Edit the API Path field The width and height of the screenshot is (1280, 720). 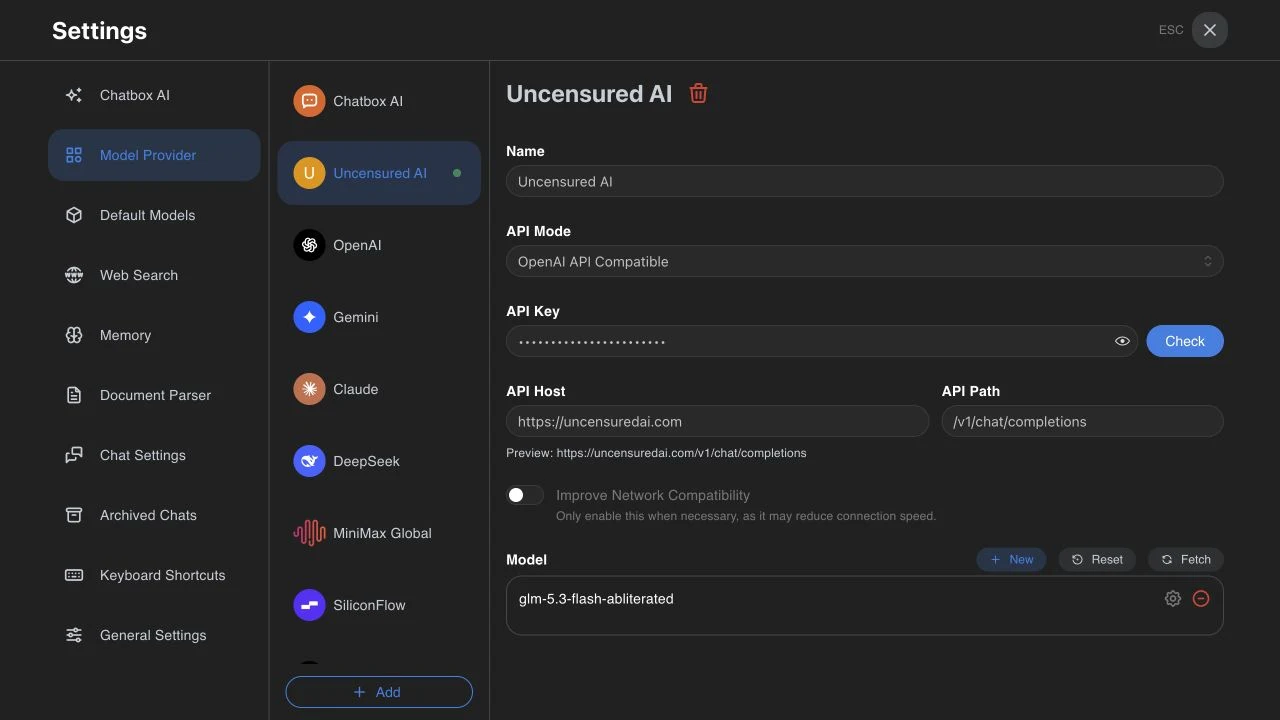[x=1083, y=421]
